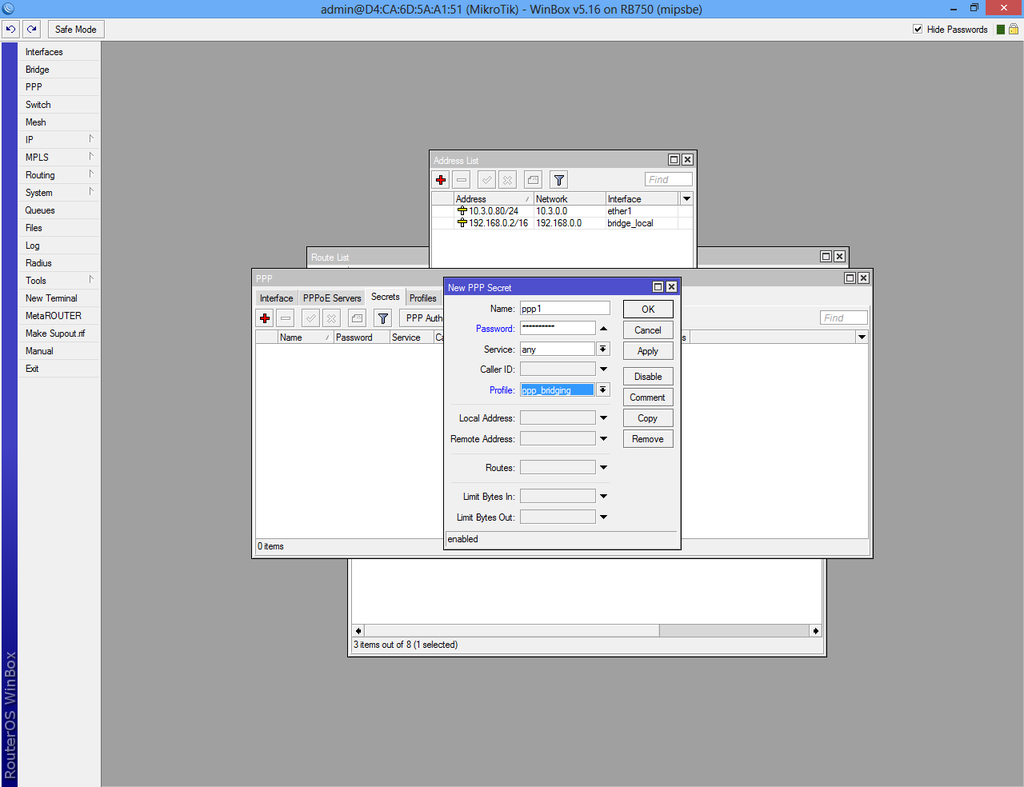The height and width of the screenshot is (787, 1024).
Task: Toggle Safe Mode on
Action: [76, 30]
